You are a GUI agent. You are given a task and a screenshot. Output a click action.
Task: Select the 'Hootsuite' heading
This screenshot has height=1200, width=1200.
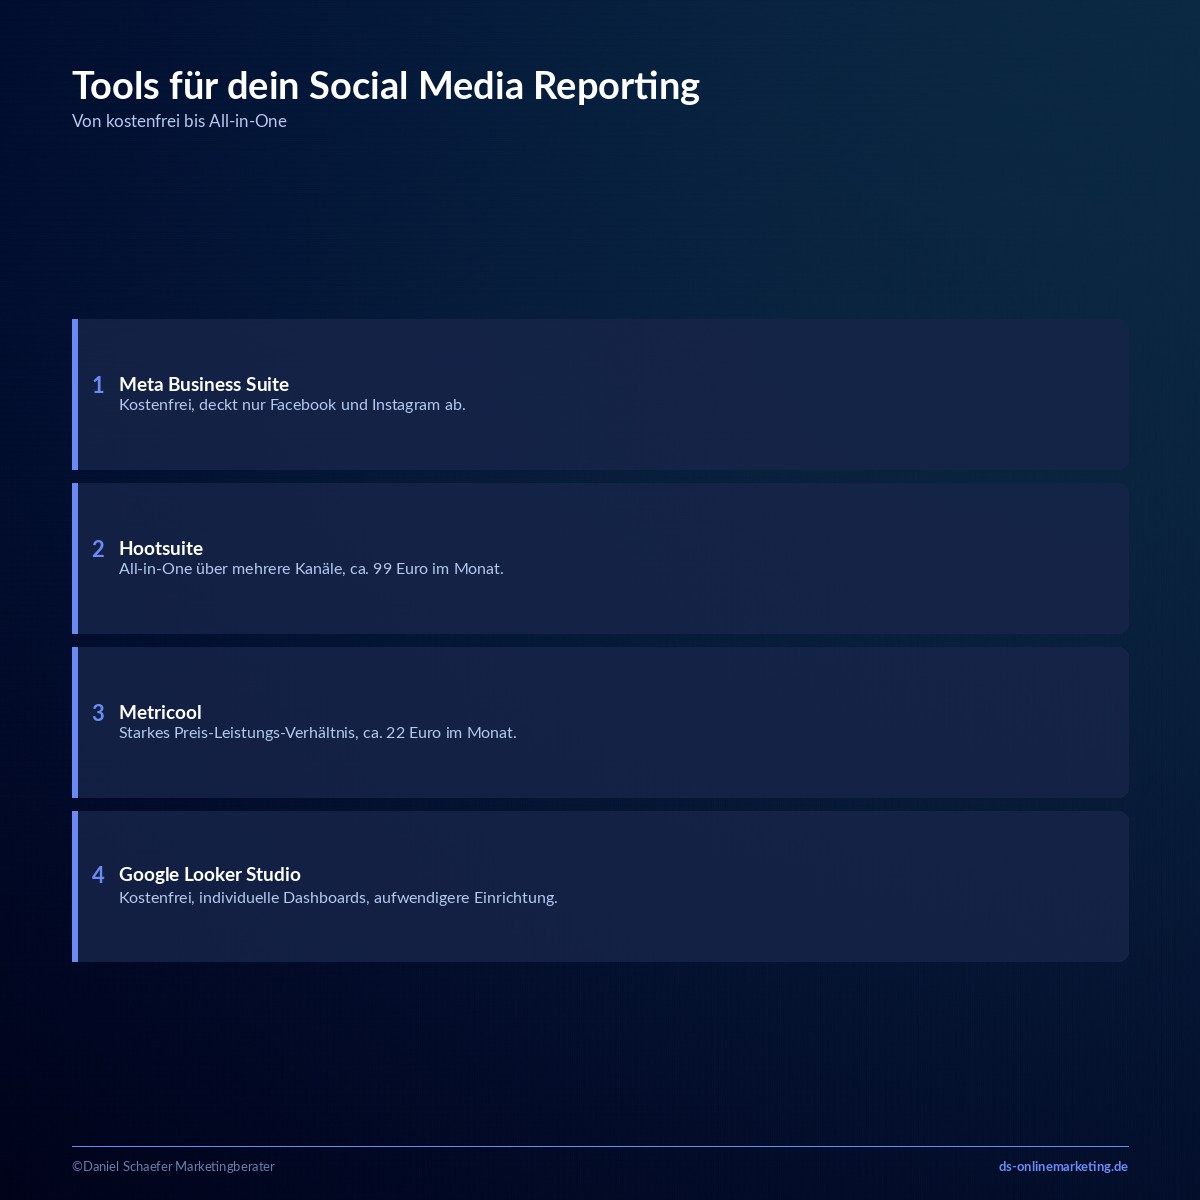161,548
